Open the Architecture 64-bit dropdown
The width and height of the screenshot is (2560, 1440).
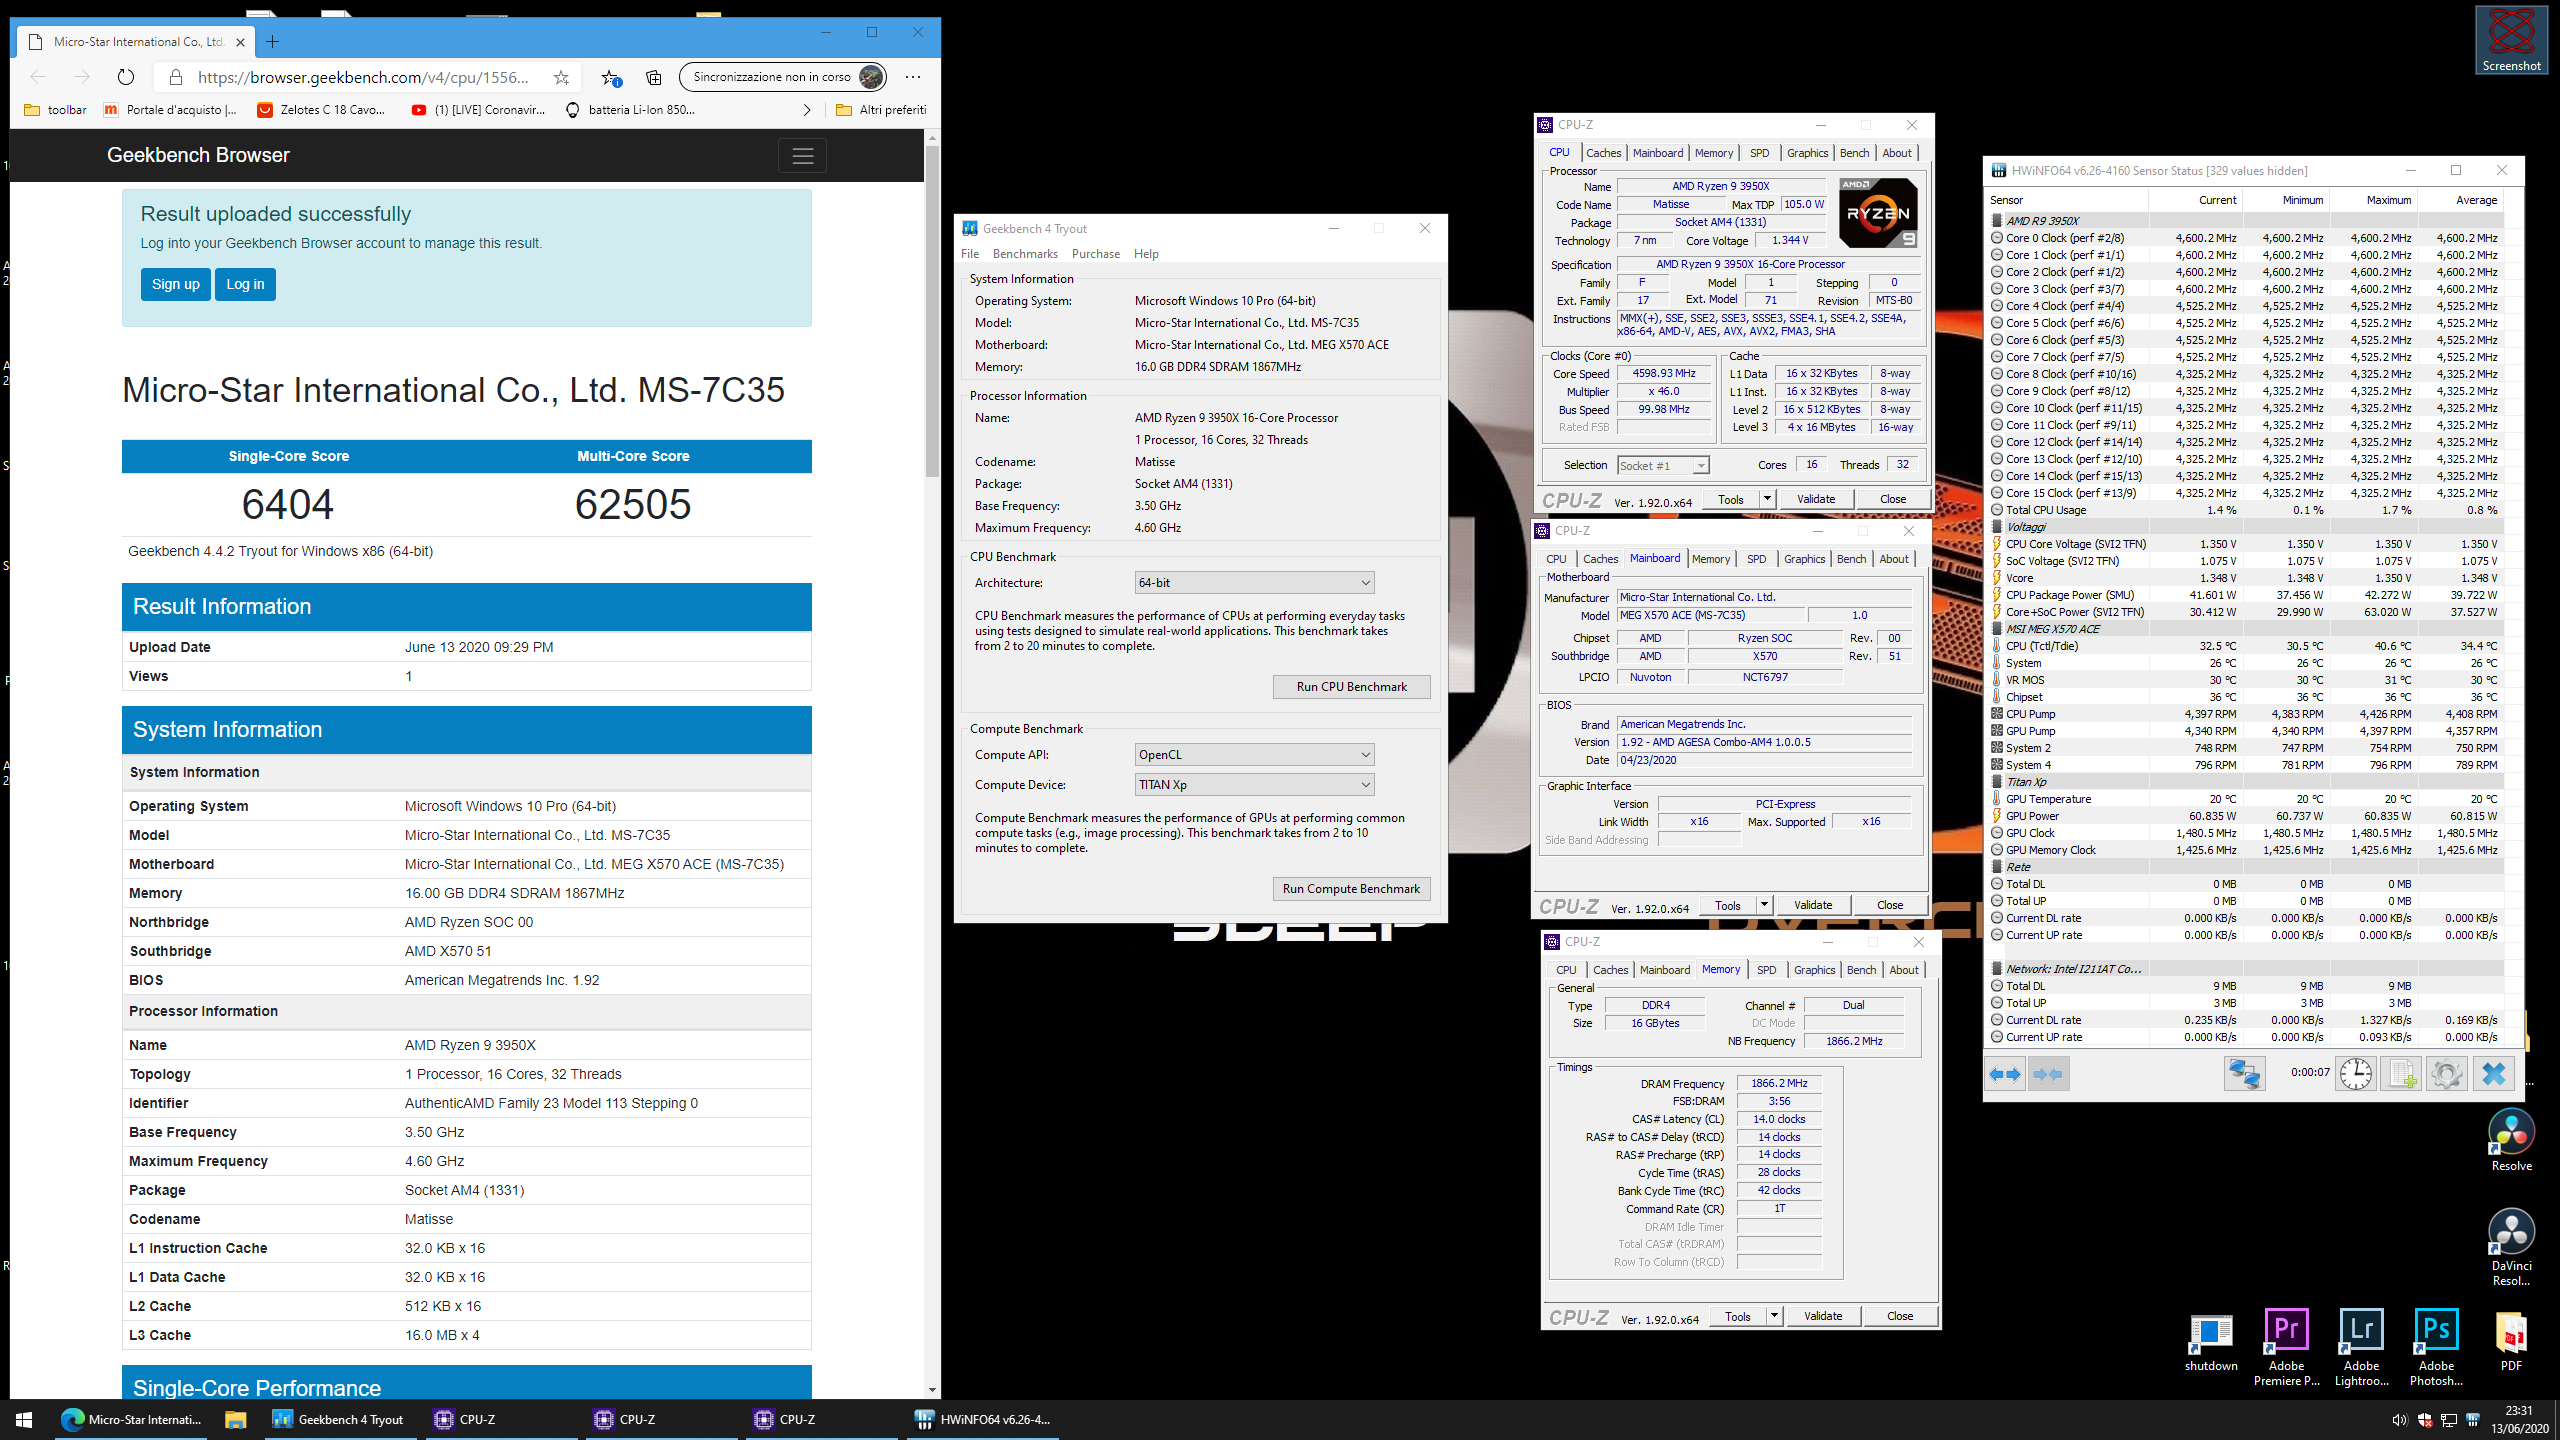click(1254, 583)
